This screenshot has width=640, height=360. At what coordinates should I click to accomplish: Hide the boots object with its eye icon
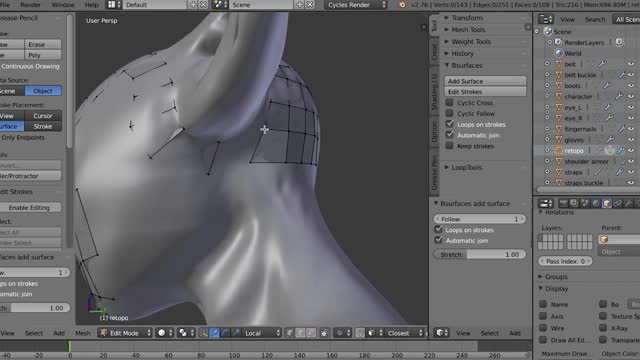pyautogui.click(x=631, y=86)
